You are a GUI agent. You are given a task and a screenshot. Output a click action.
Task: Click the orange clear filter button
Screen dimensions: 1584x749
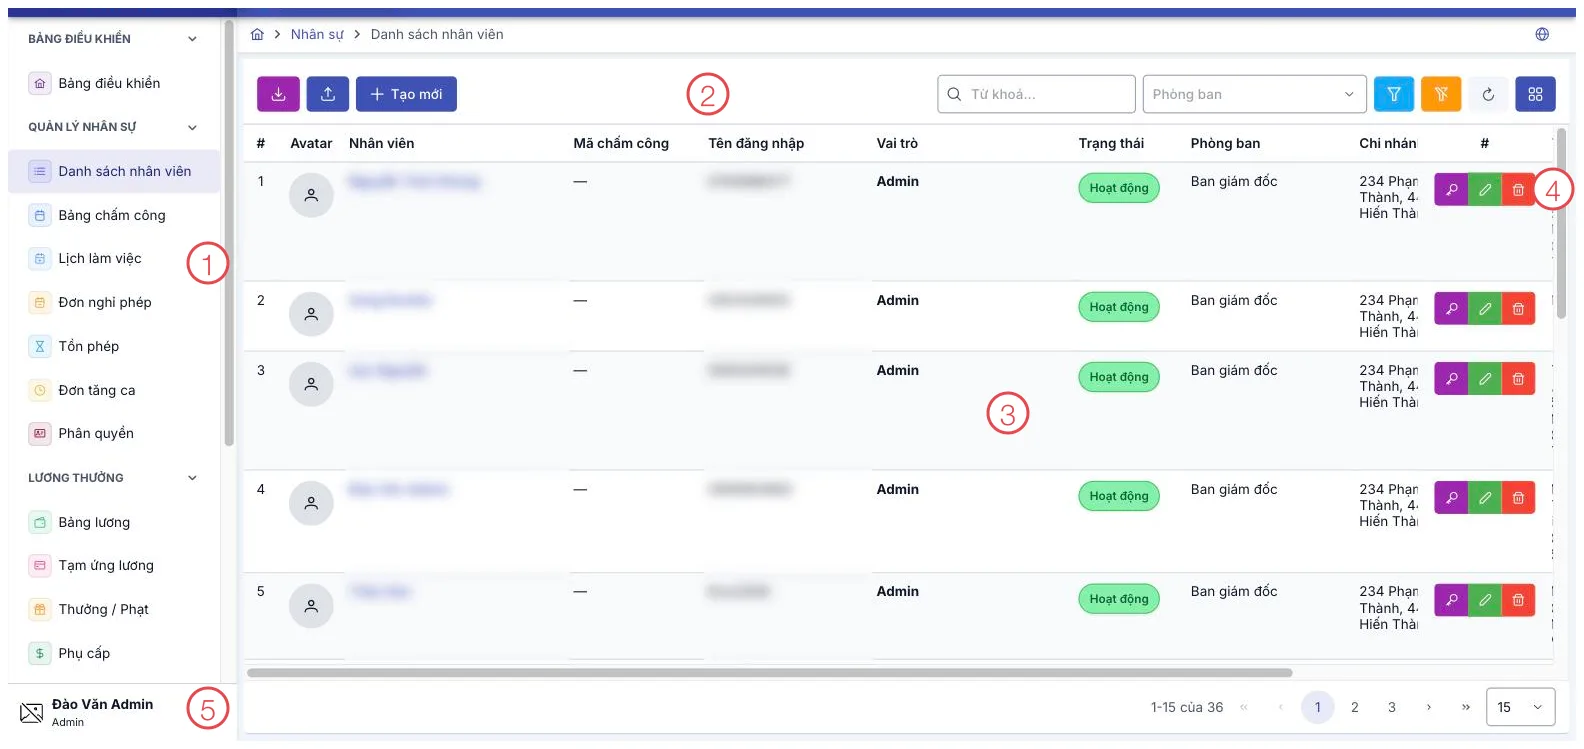tap(1441, 94)
